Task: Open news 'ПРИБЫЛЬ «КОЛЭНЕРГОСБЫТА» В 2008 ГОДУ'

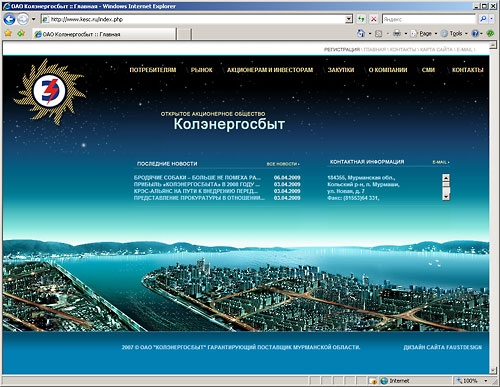Action: [x=197, y=184]
